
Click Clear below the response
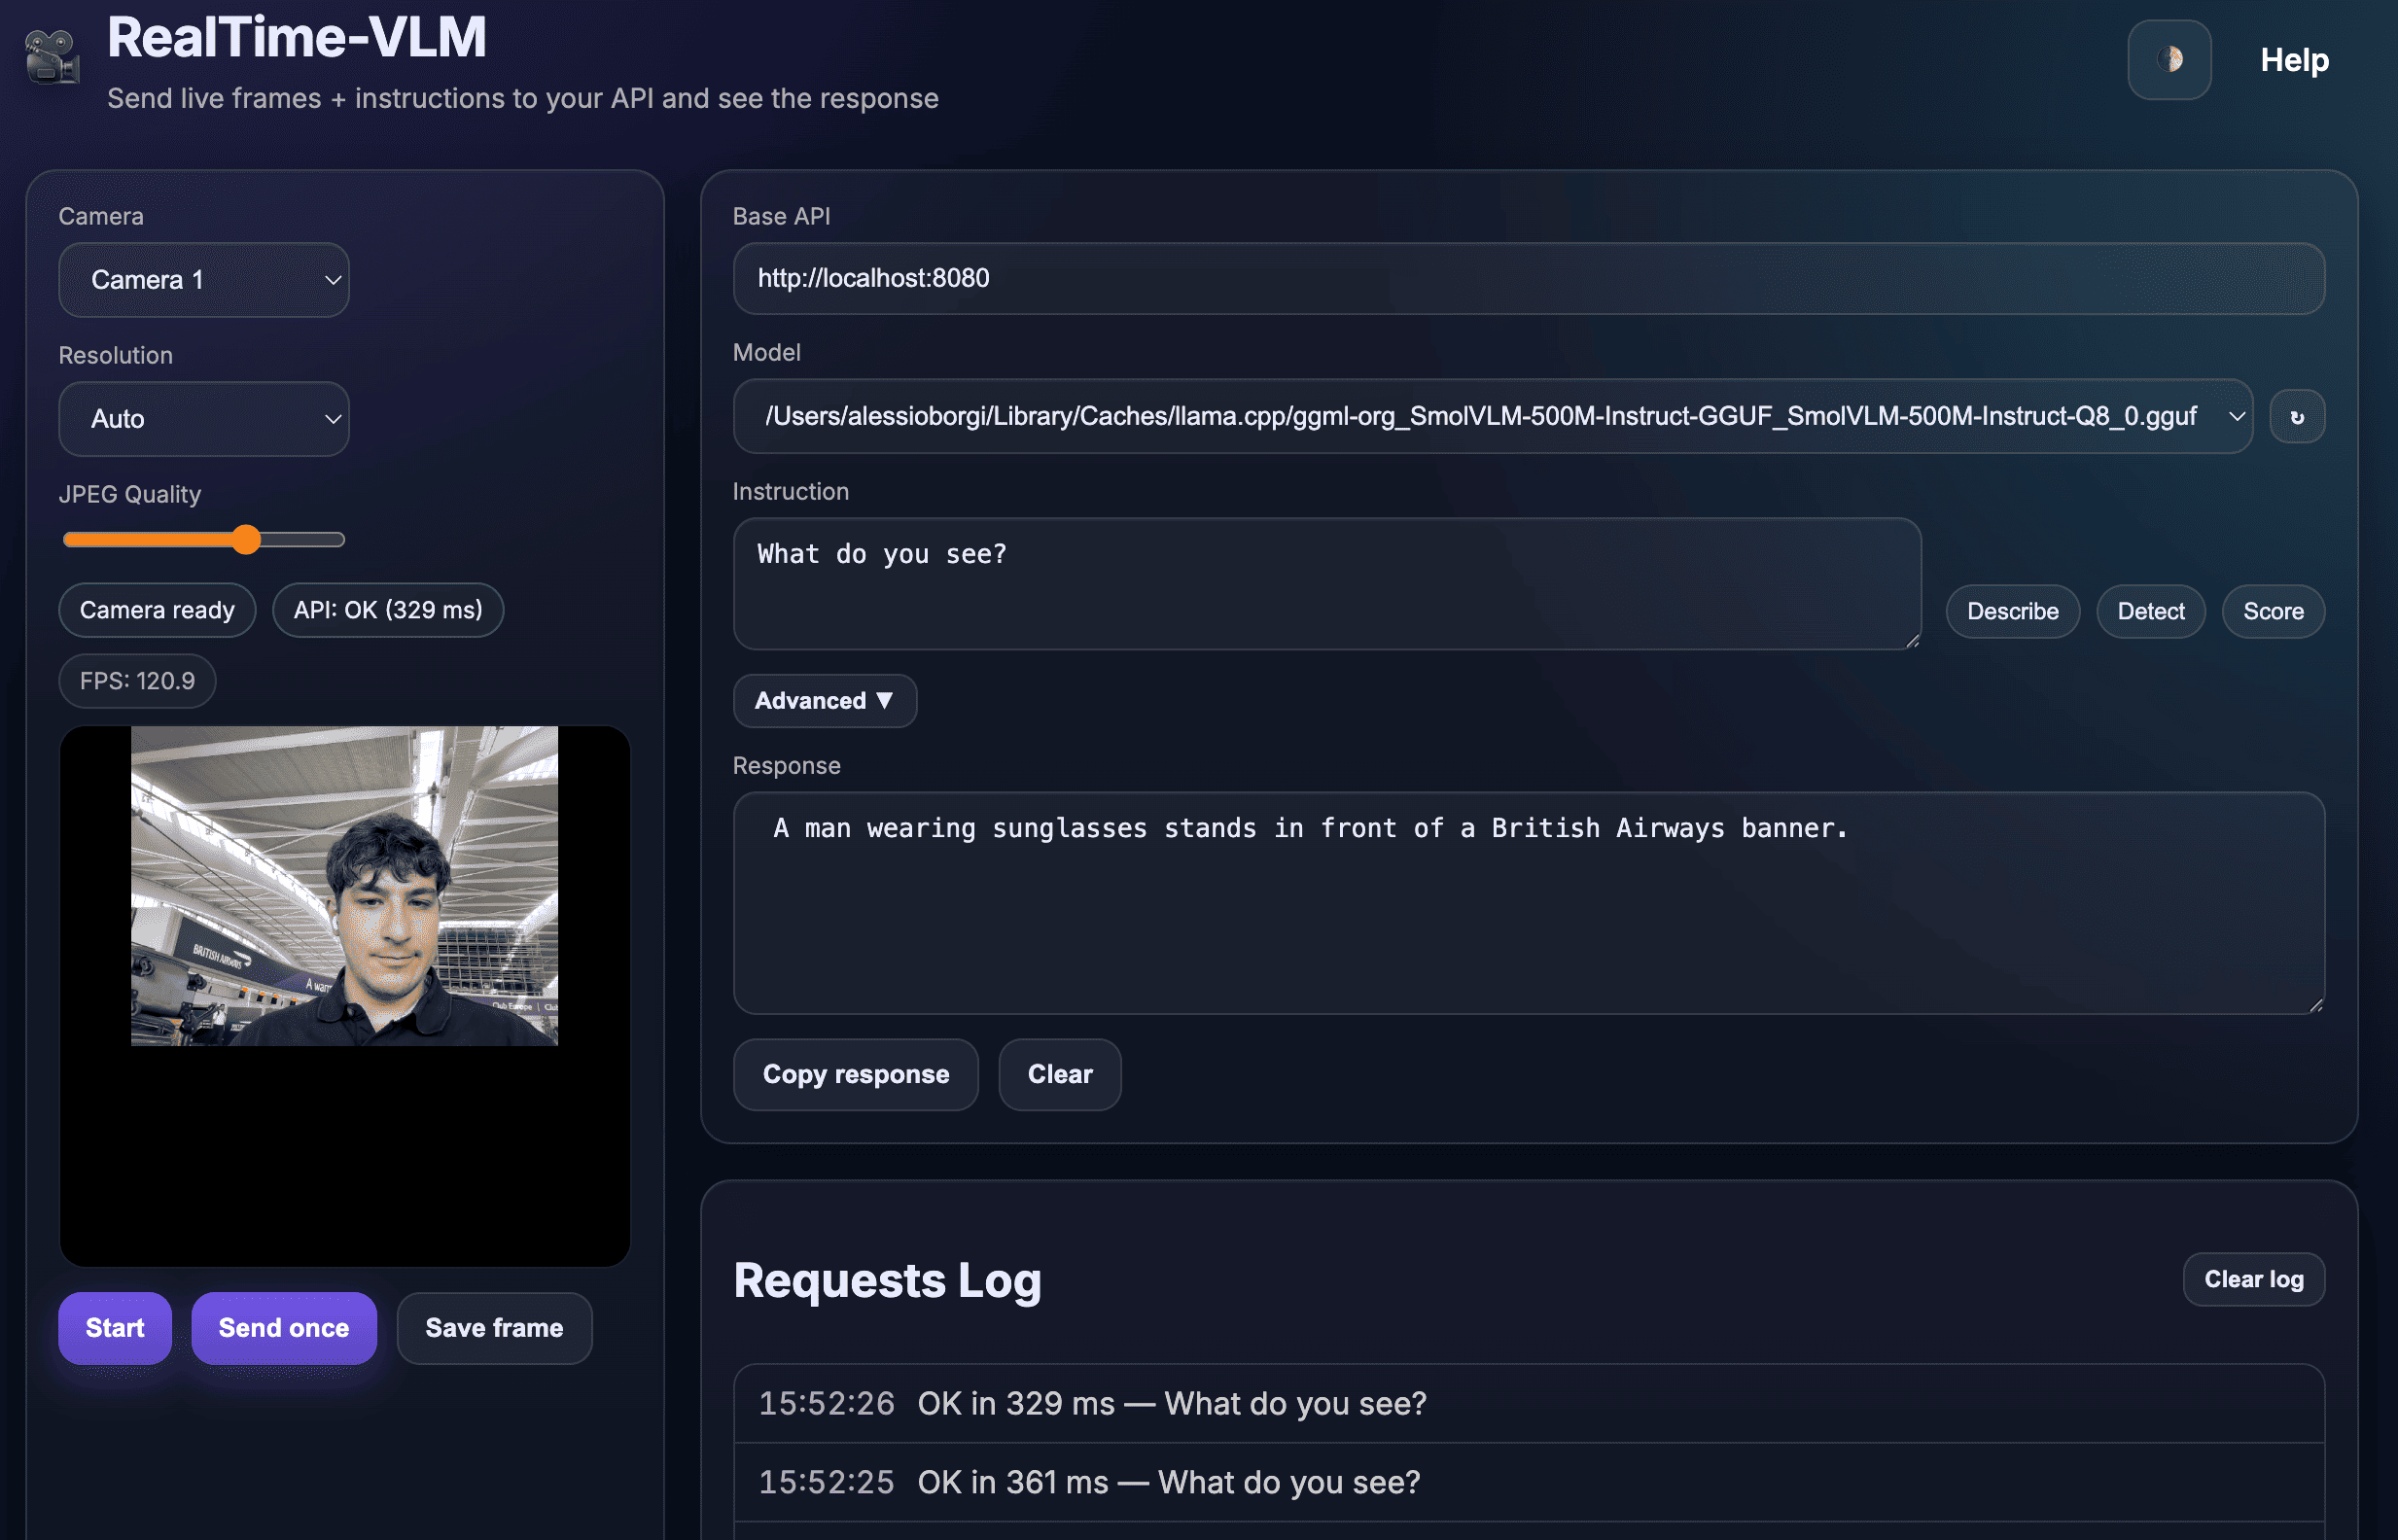pyautogui.click(x=1059, y=1074)
